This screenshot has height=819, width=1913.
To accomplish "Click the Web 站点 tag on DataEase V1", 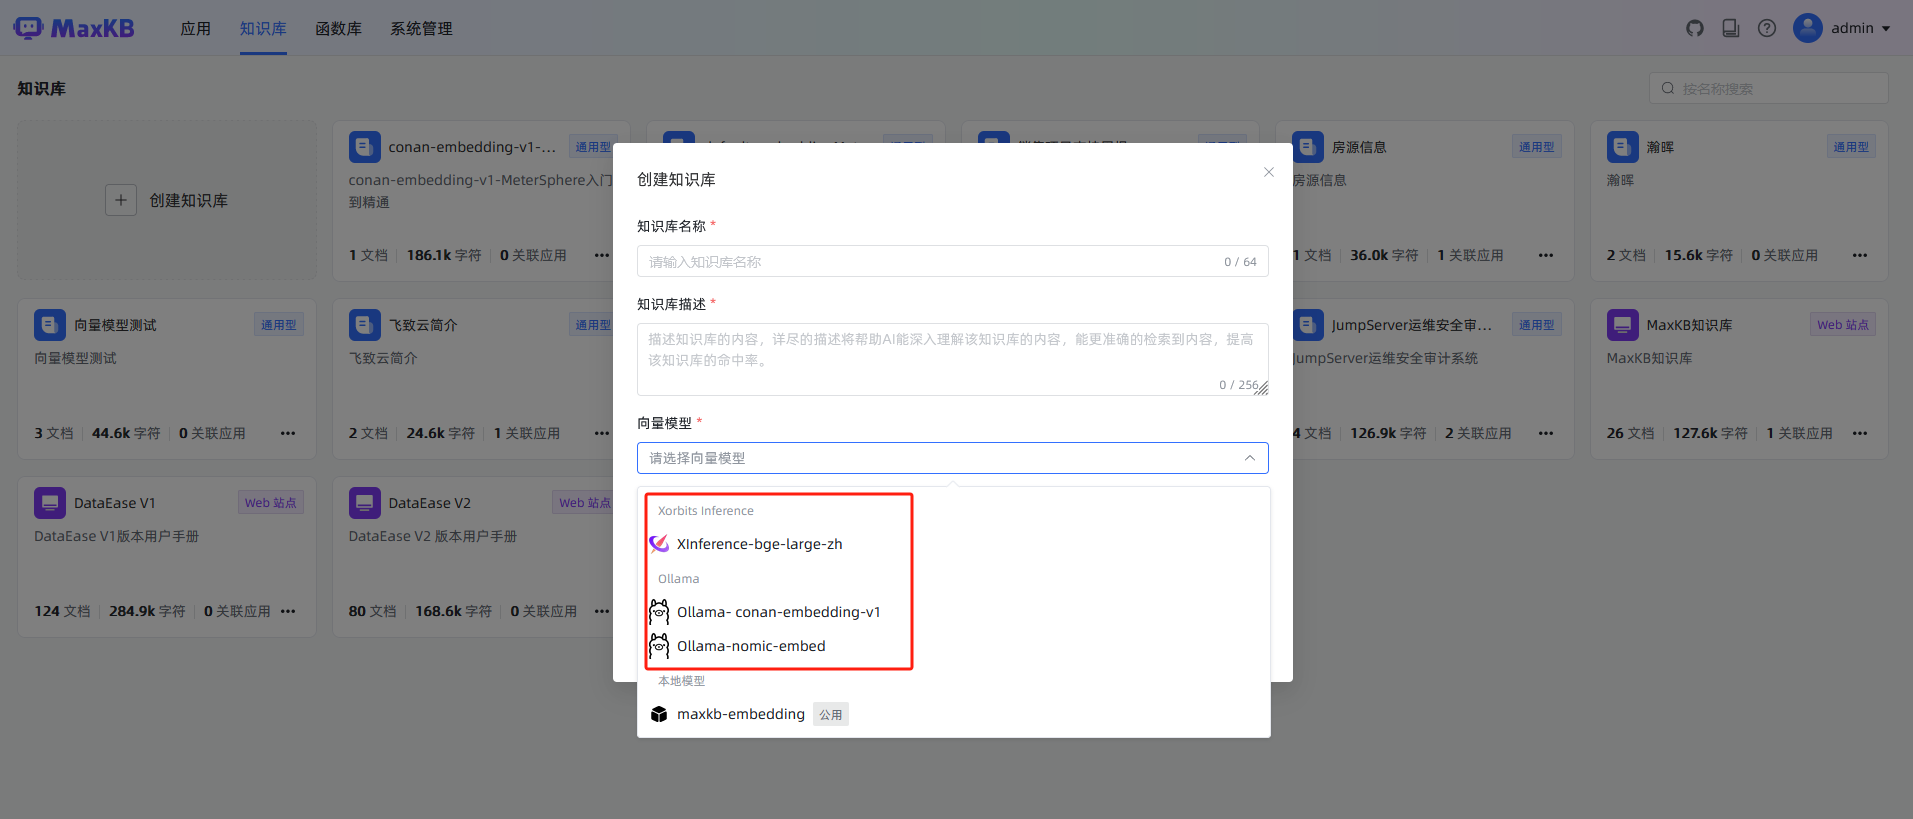I will [271, 503].
